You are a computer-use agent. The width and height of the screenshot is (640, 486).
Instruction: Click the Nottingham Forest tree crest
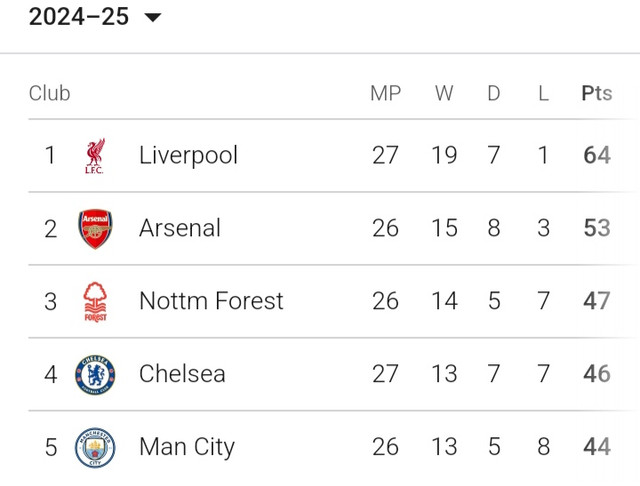coord(95,302)
